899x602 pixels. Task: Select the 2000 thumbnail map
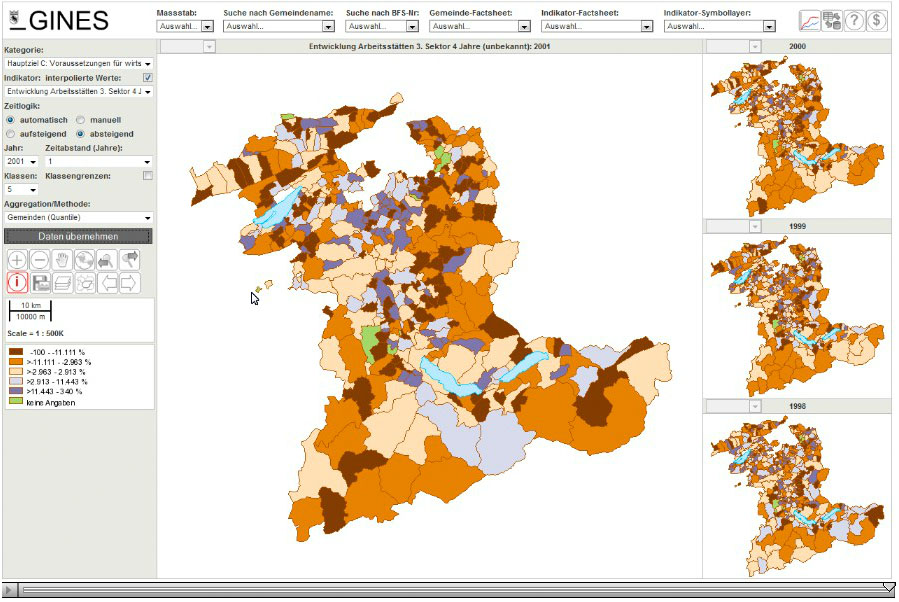(x=797, y=136)
